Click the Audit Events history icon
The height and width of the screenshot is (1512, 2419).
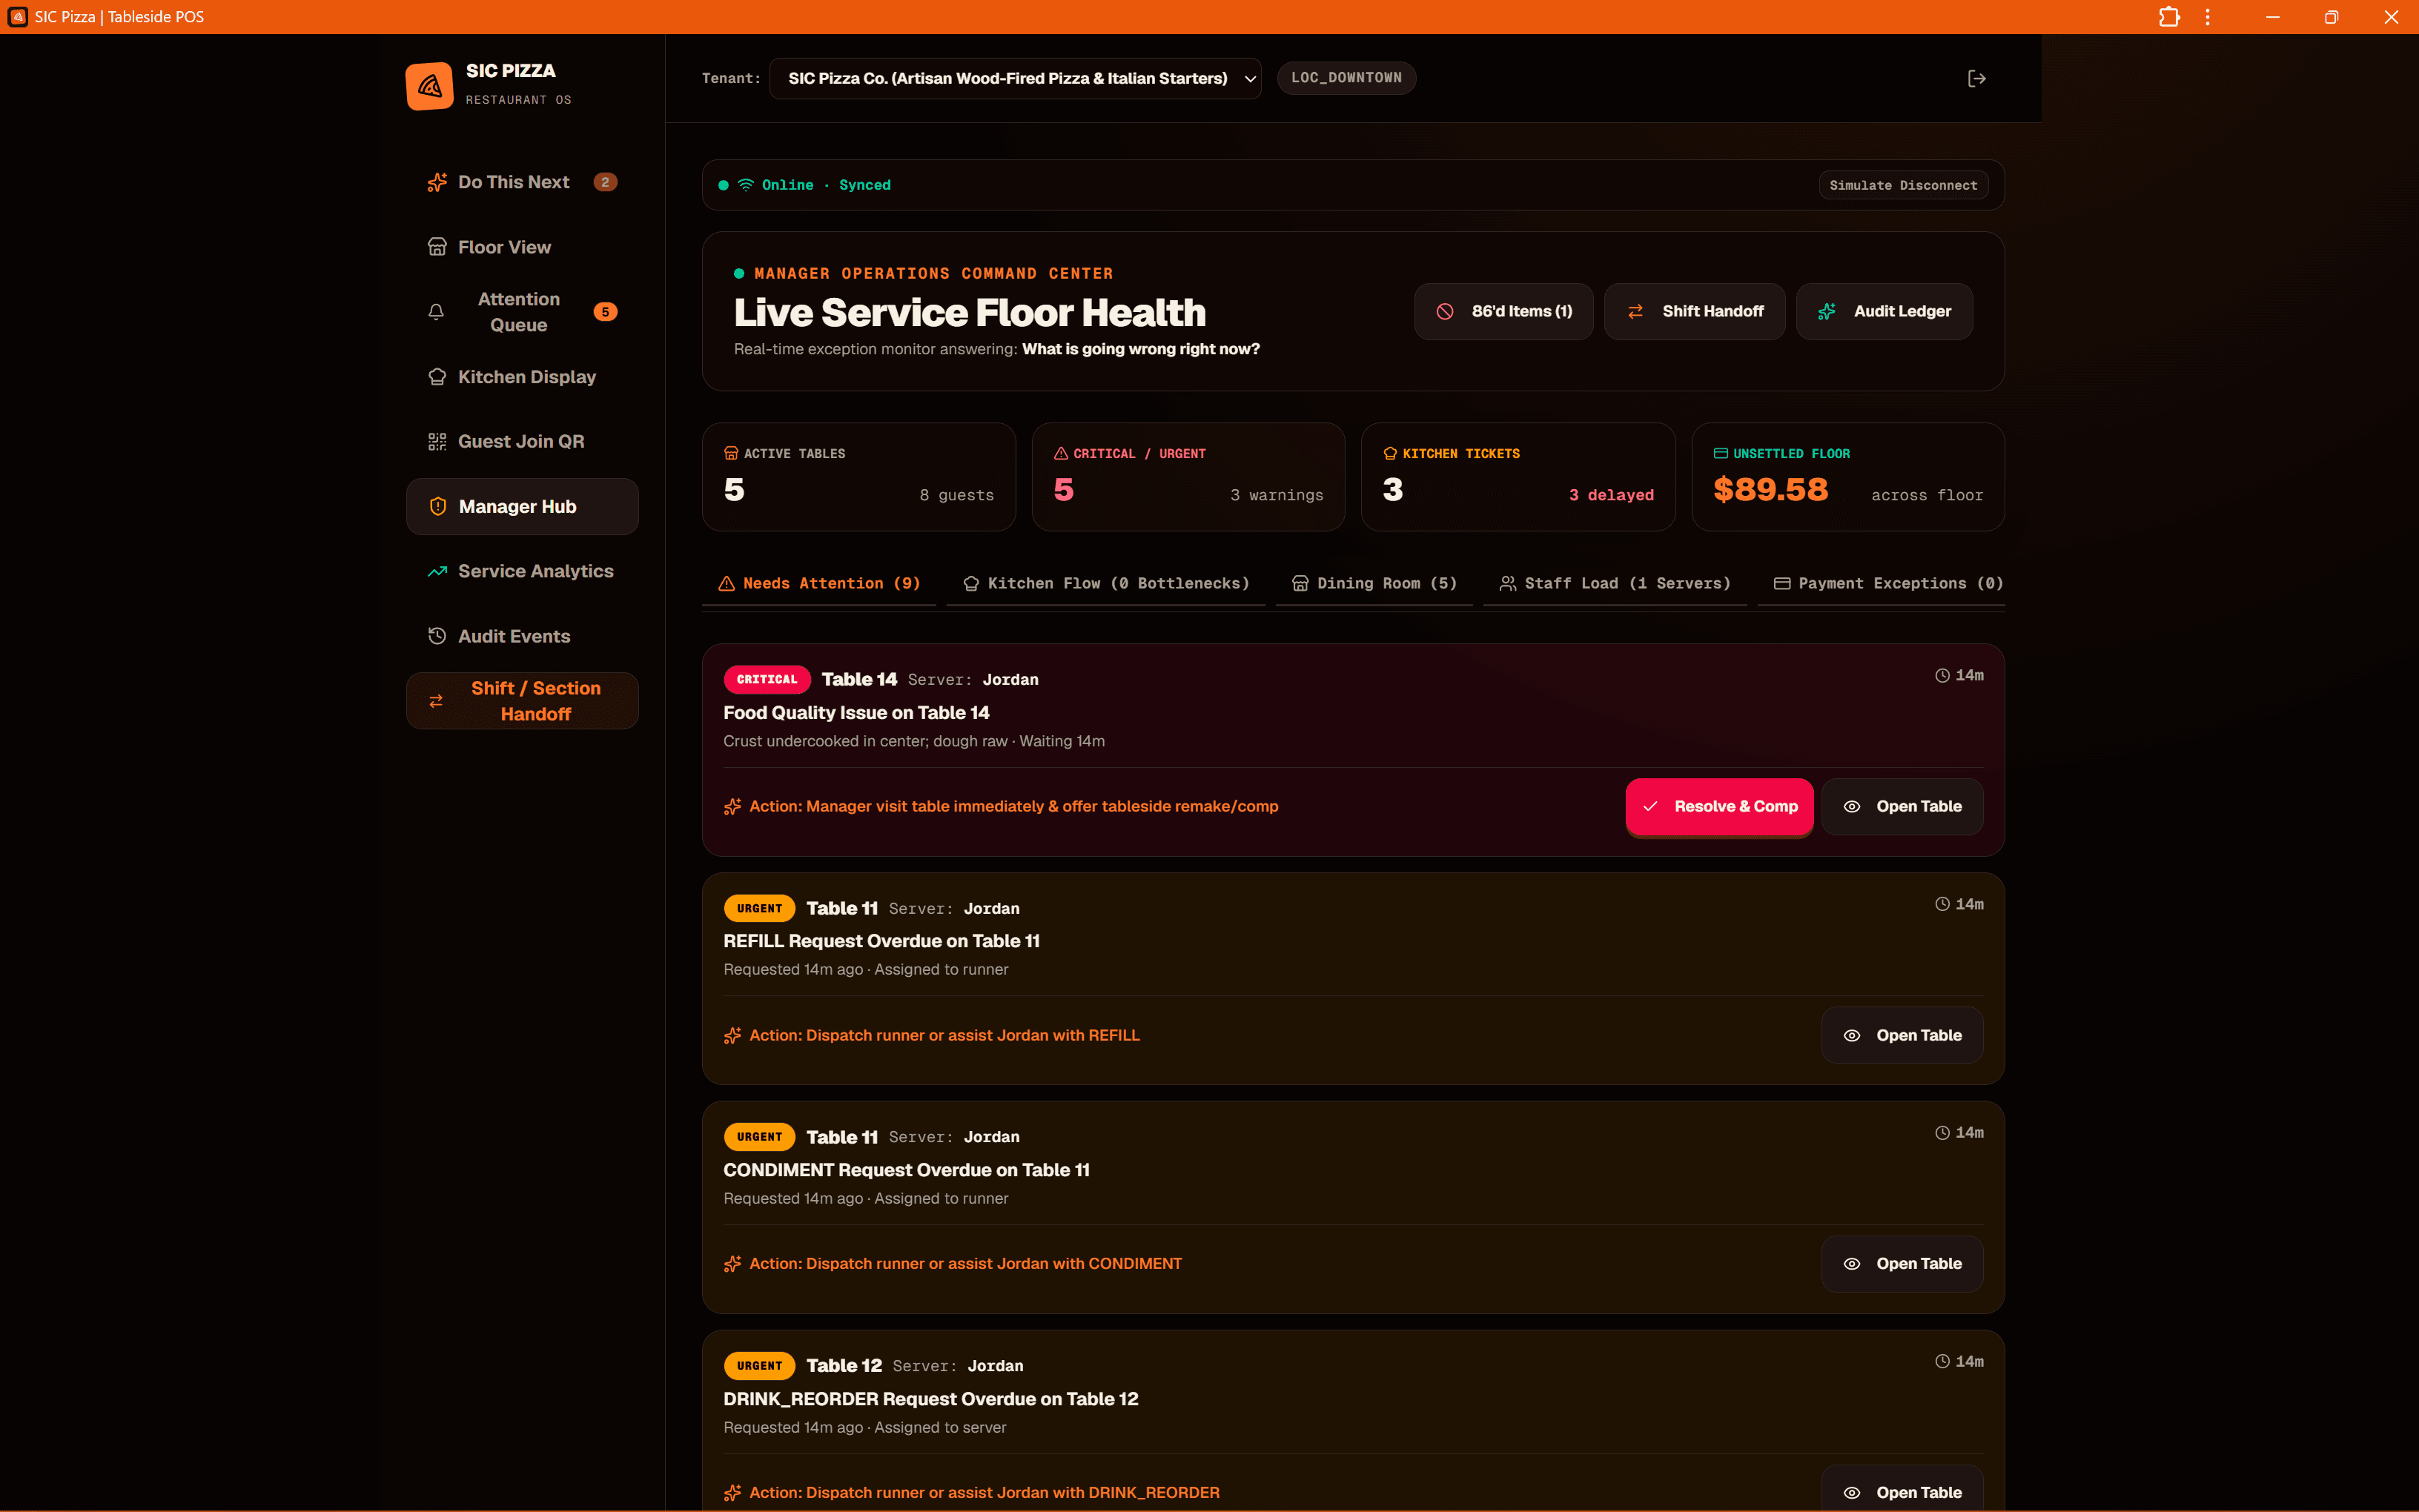coord(437,636)
